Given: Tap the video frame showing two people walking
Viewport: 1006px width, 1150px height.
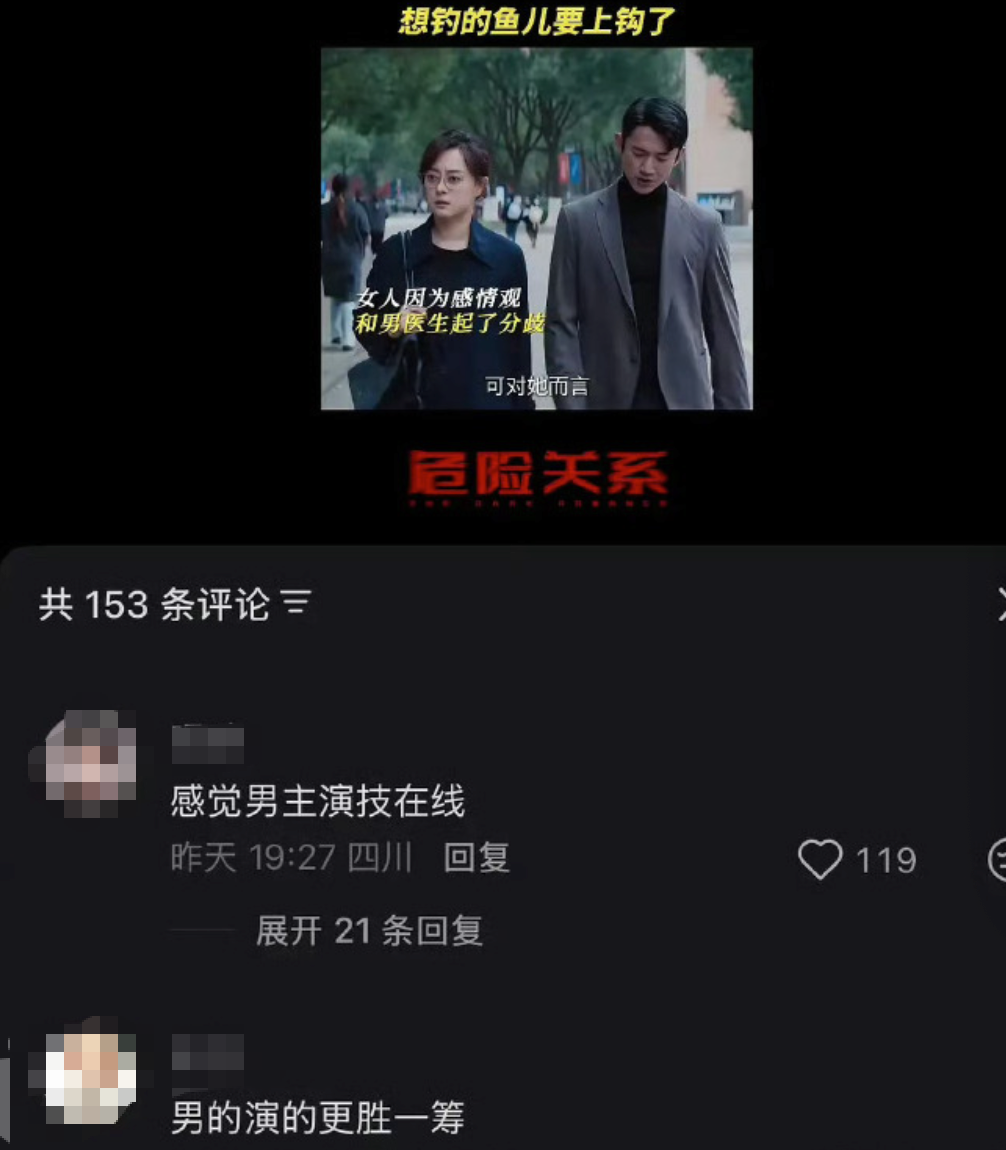Looking at the screenshot, I should pyautogui.click(x=537, y=228).
